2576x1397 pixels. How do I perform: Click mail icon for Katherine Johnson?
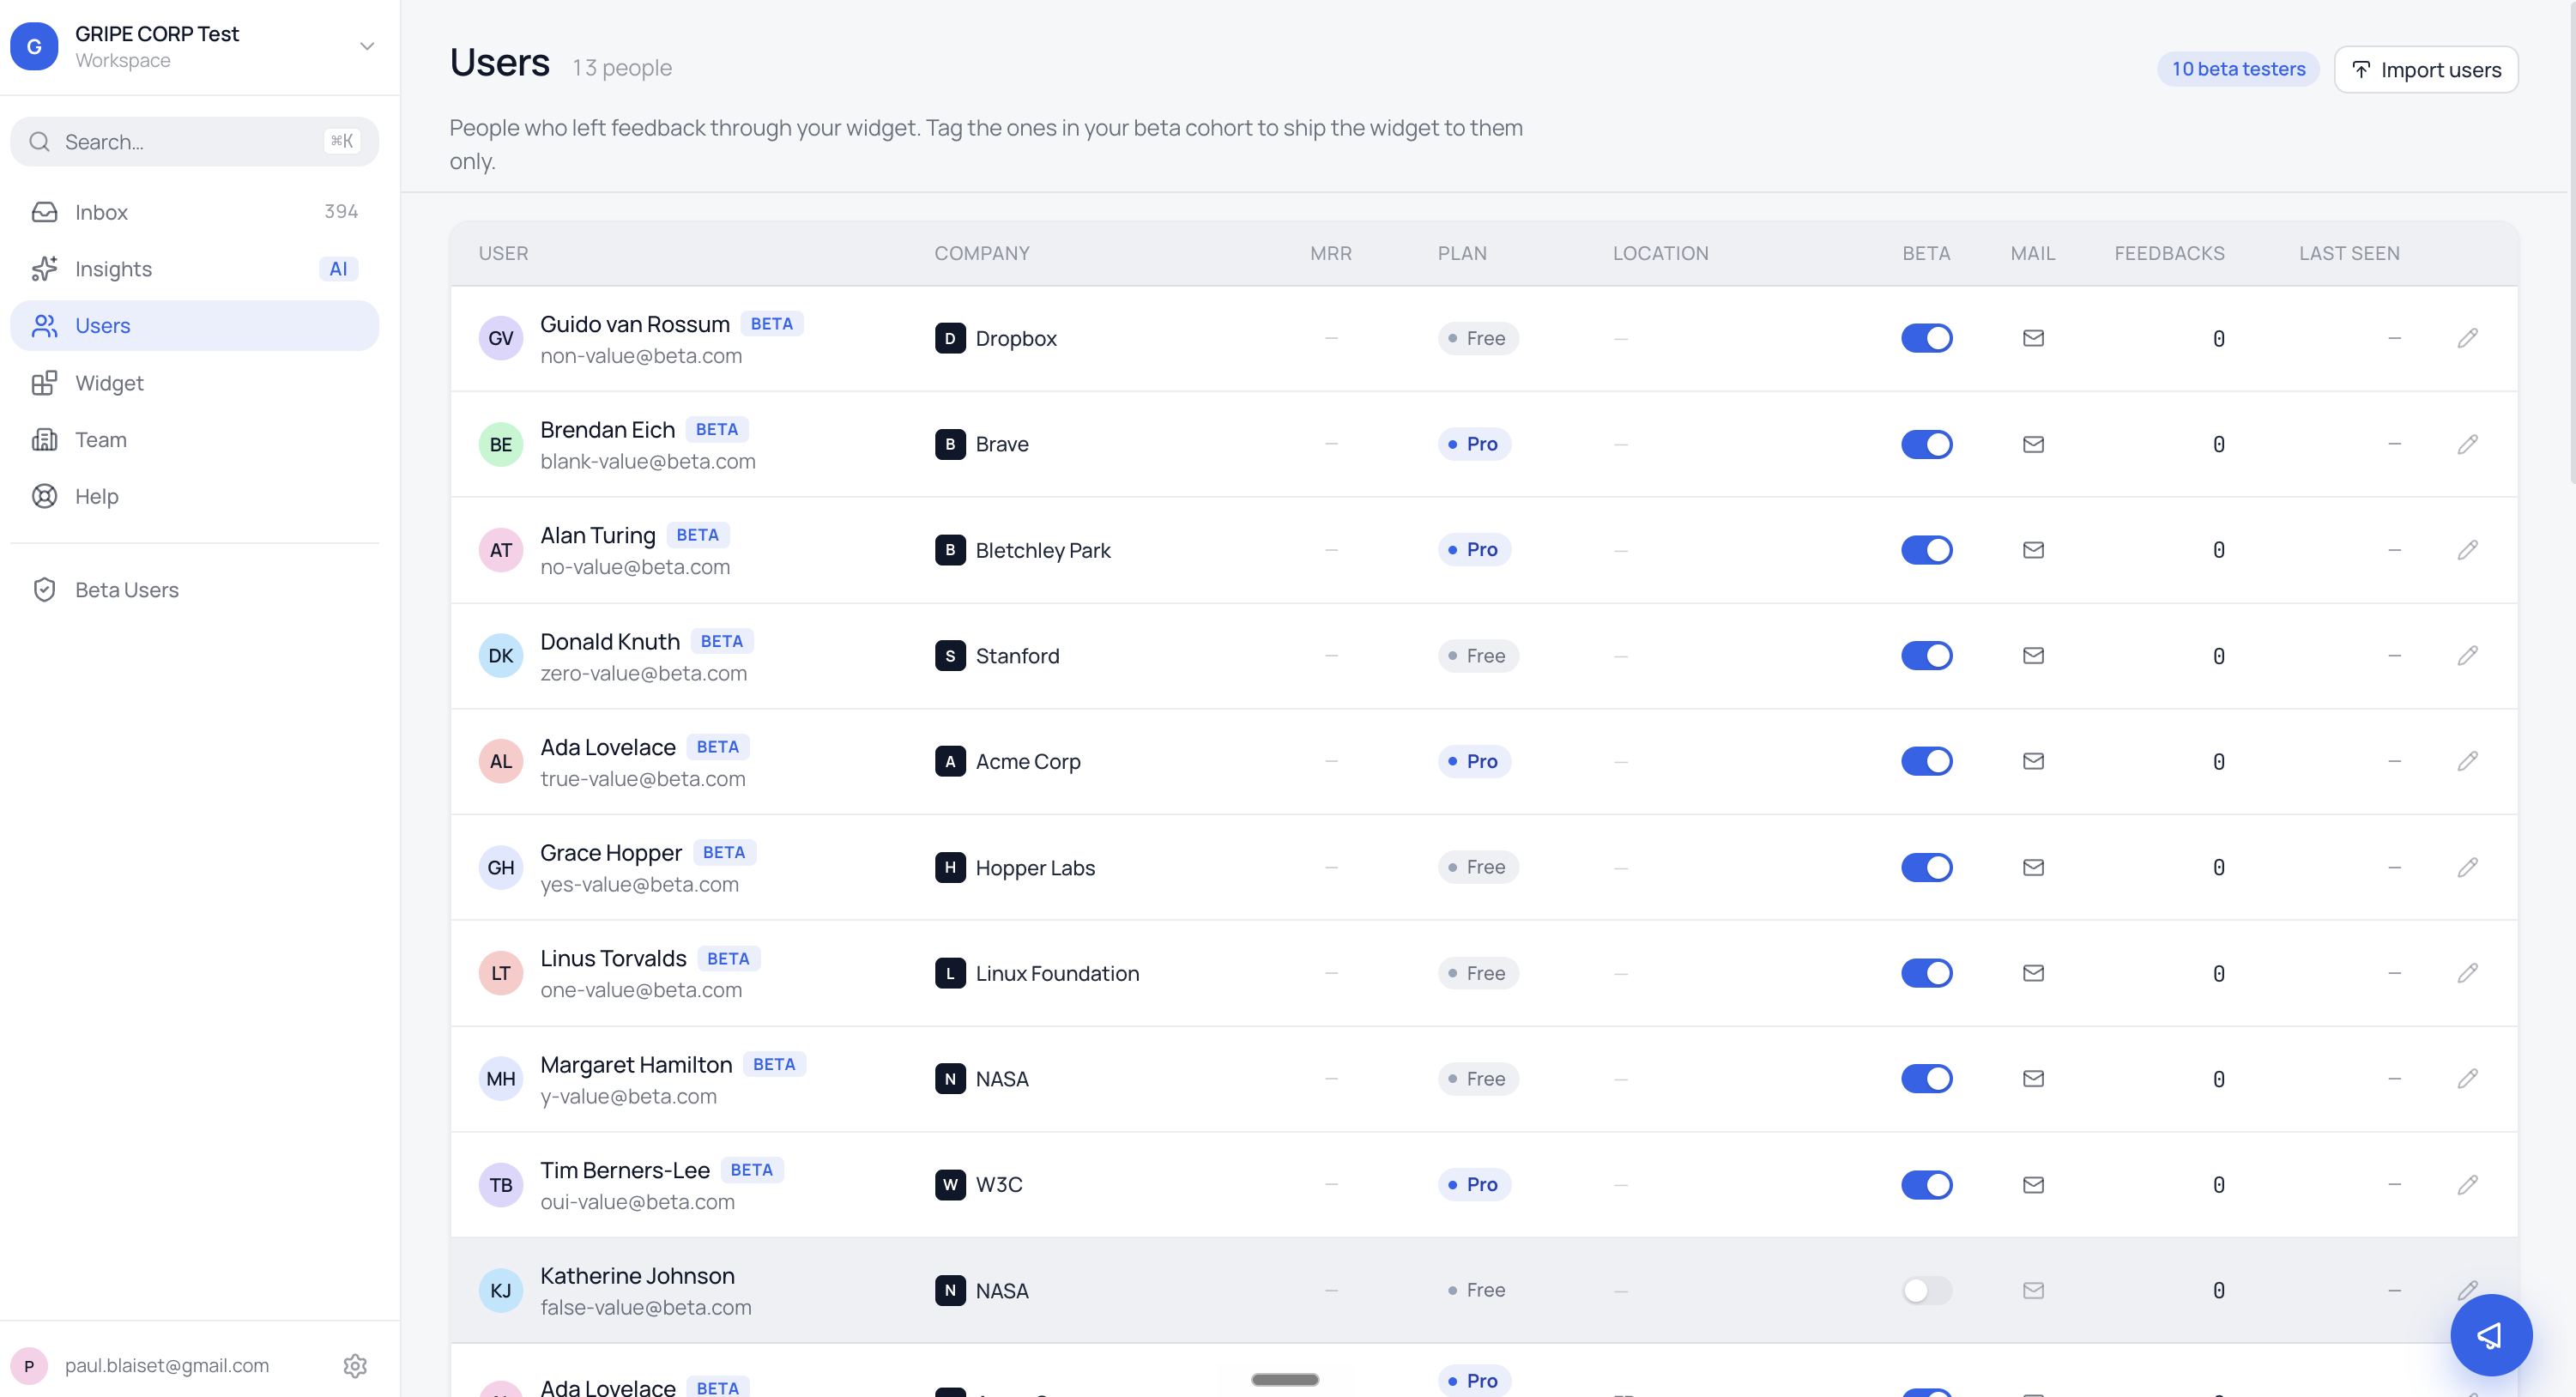coord(2033,1290)
